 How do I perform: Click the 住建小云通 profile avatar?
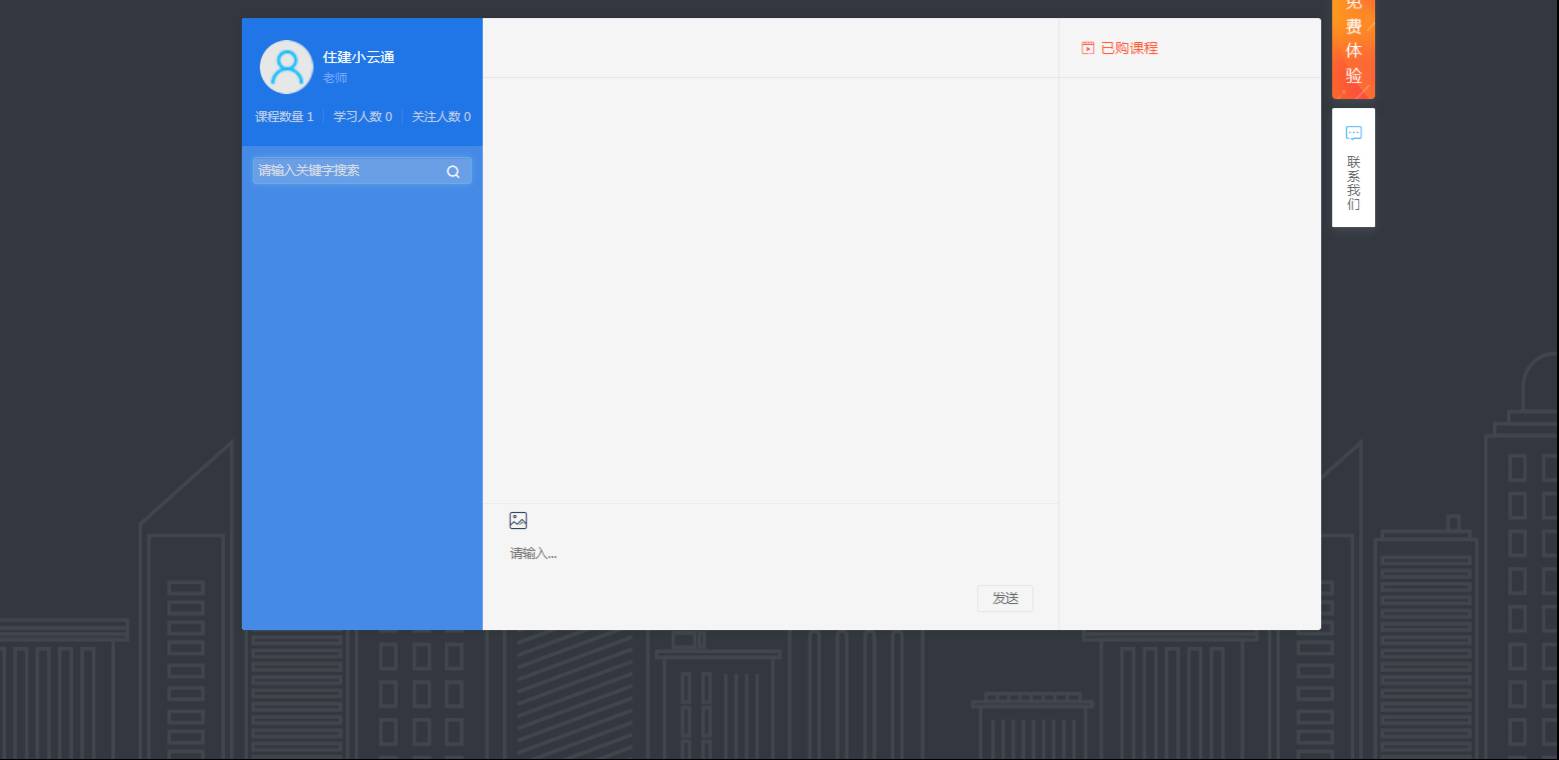pos(286,67)
